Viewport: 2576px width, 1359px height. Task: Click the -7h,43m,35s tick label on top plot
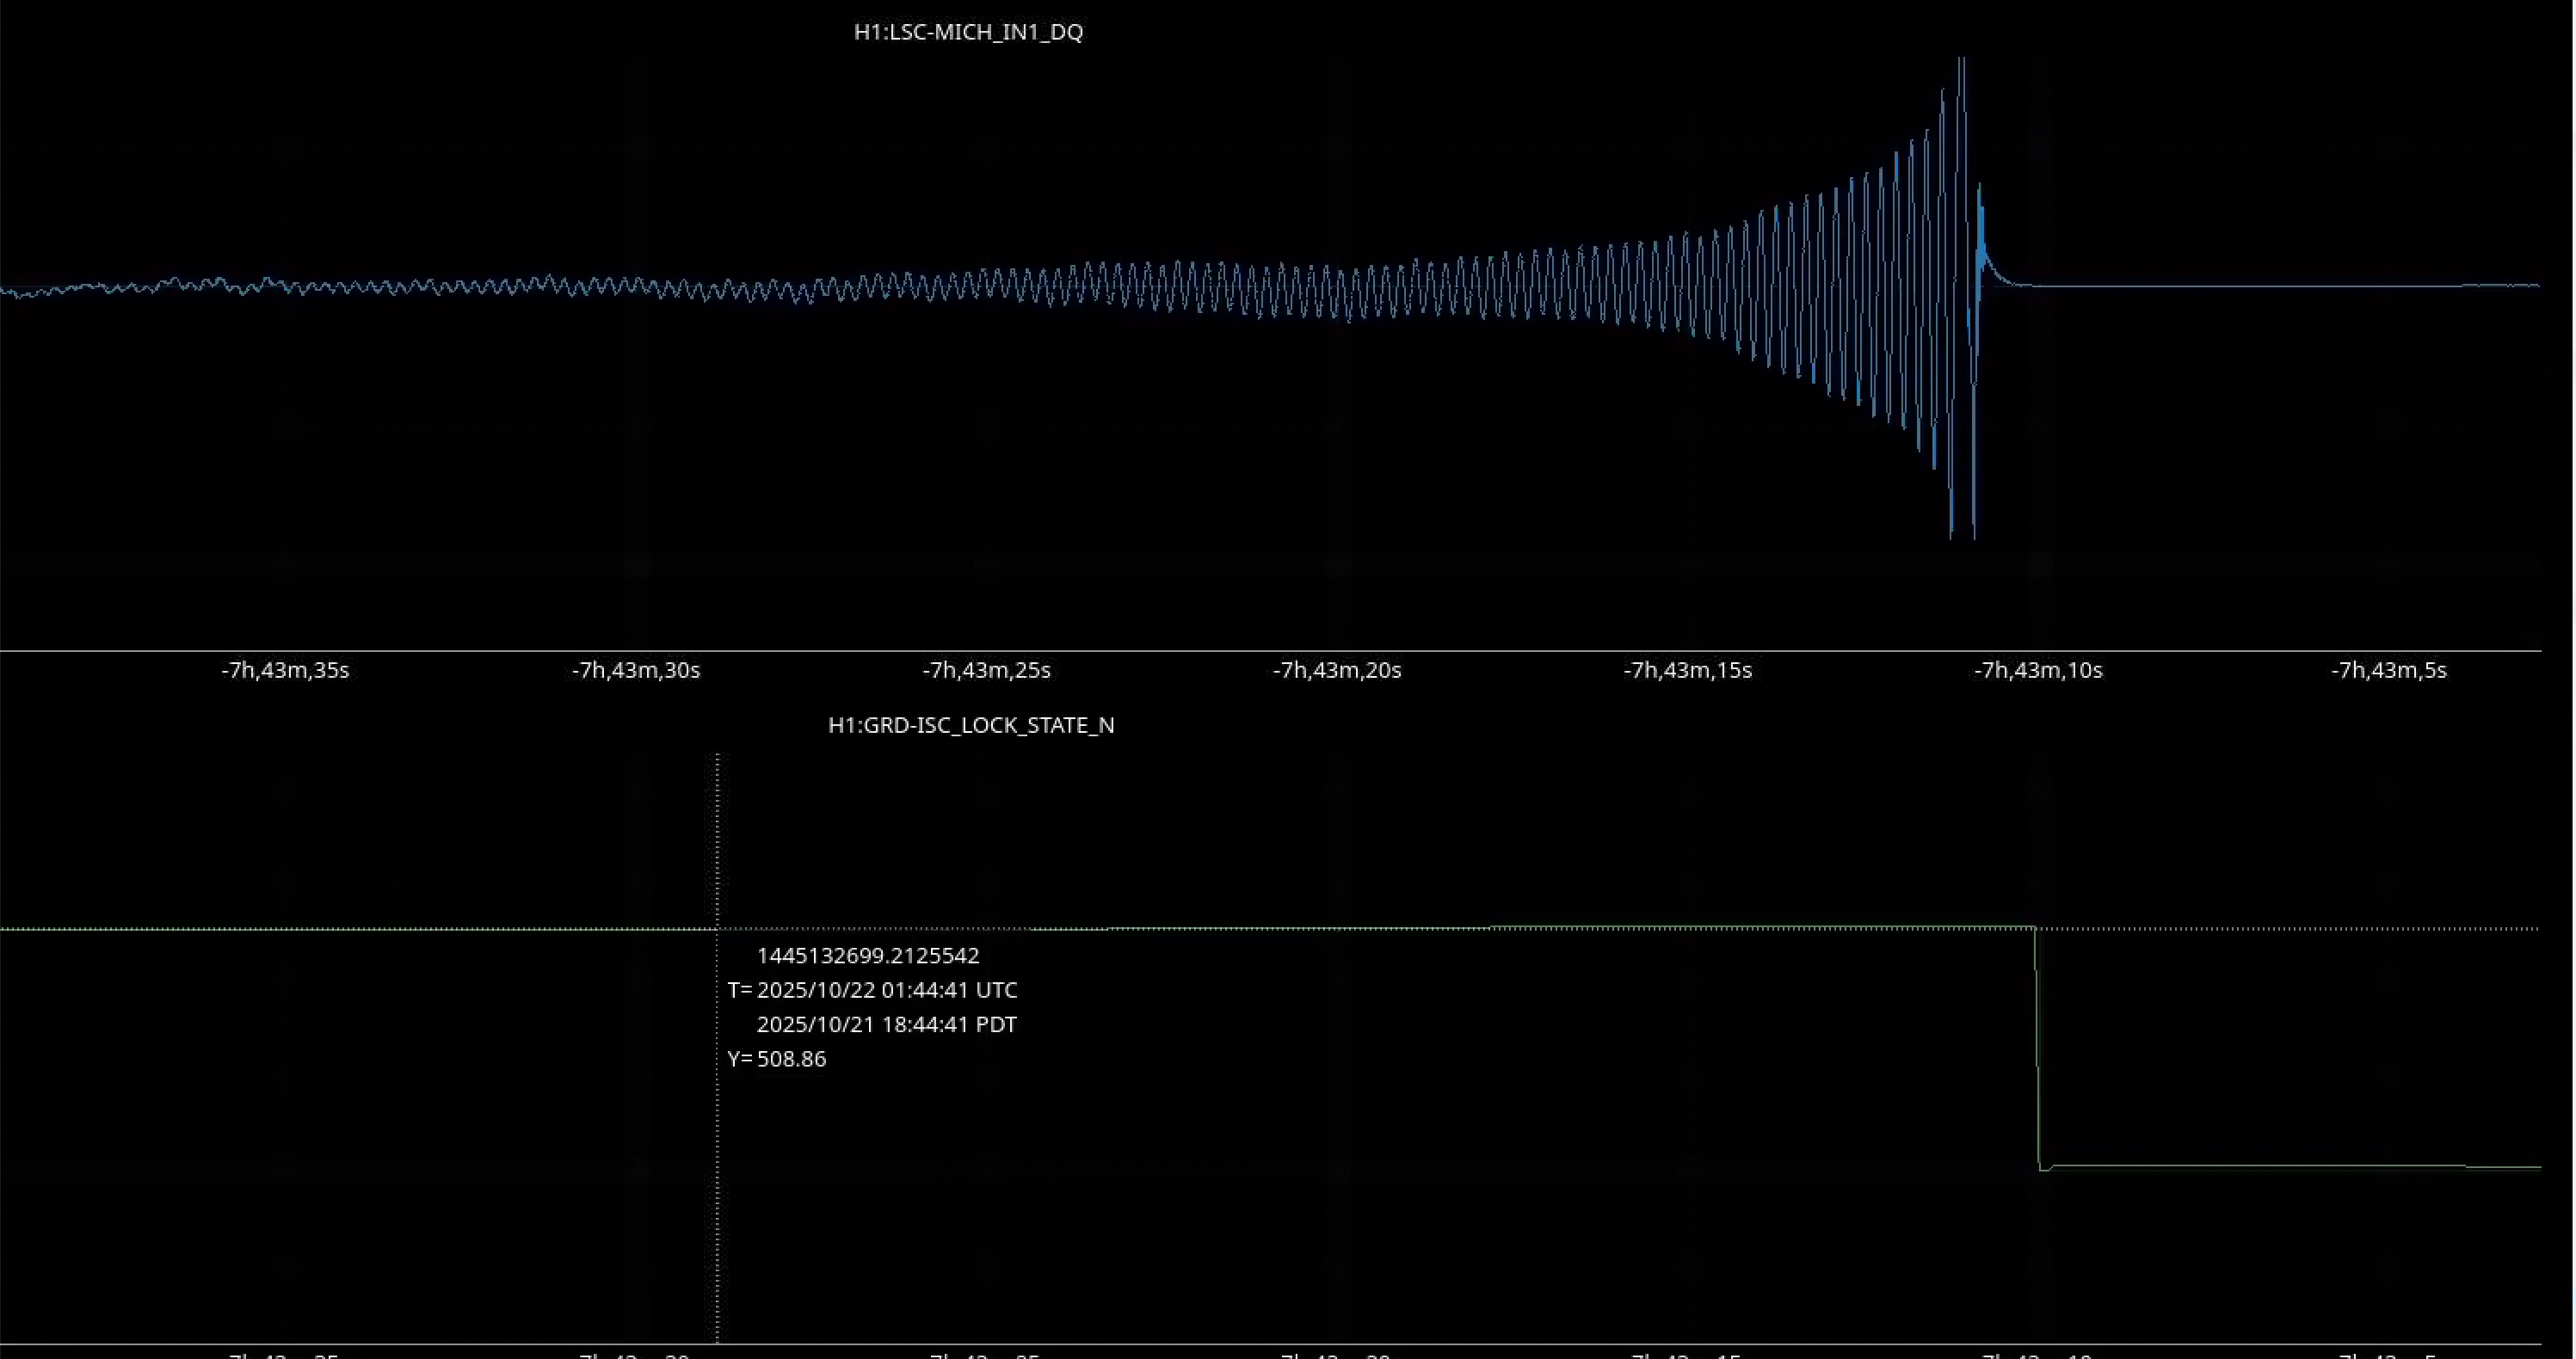pyautogui.click(x=285, y=670)
